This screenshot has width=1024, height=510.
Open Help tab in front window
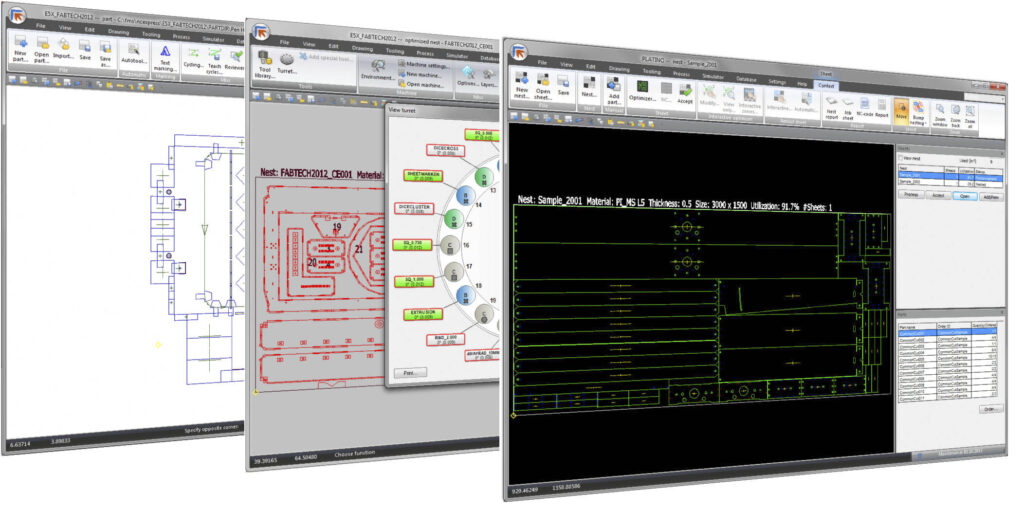point(801,84)
